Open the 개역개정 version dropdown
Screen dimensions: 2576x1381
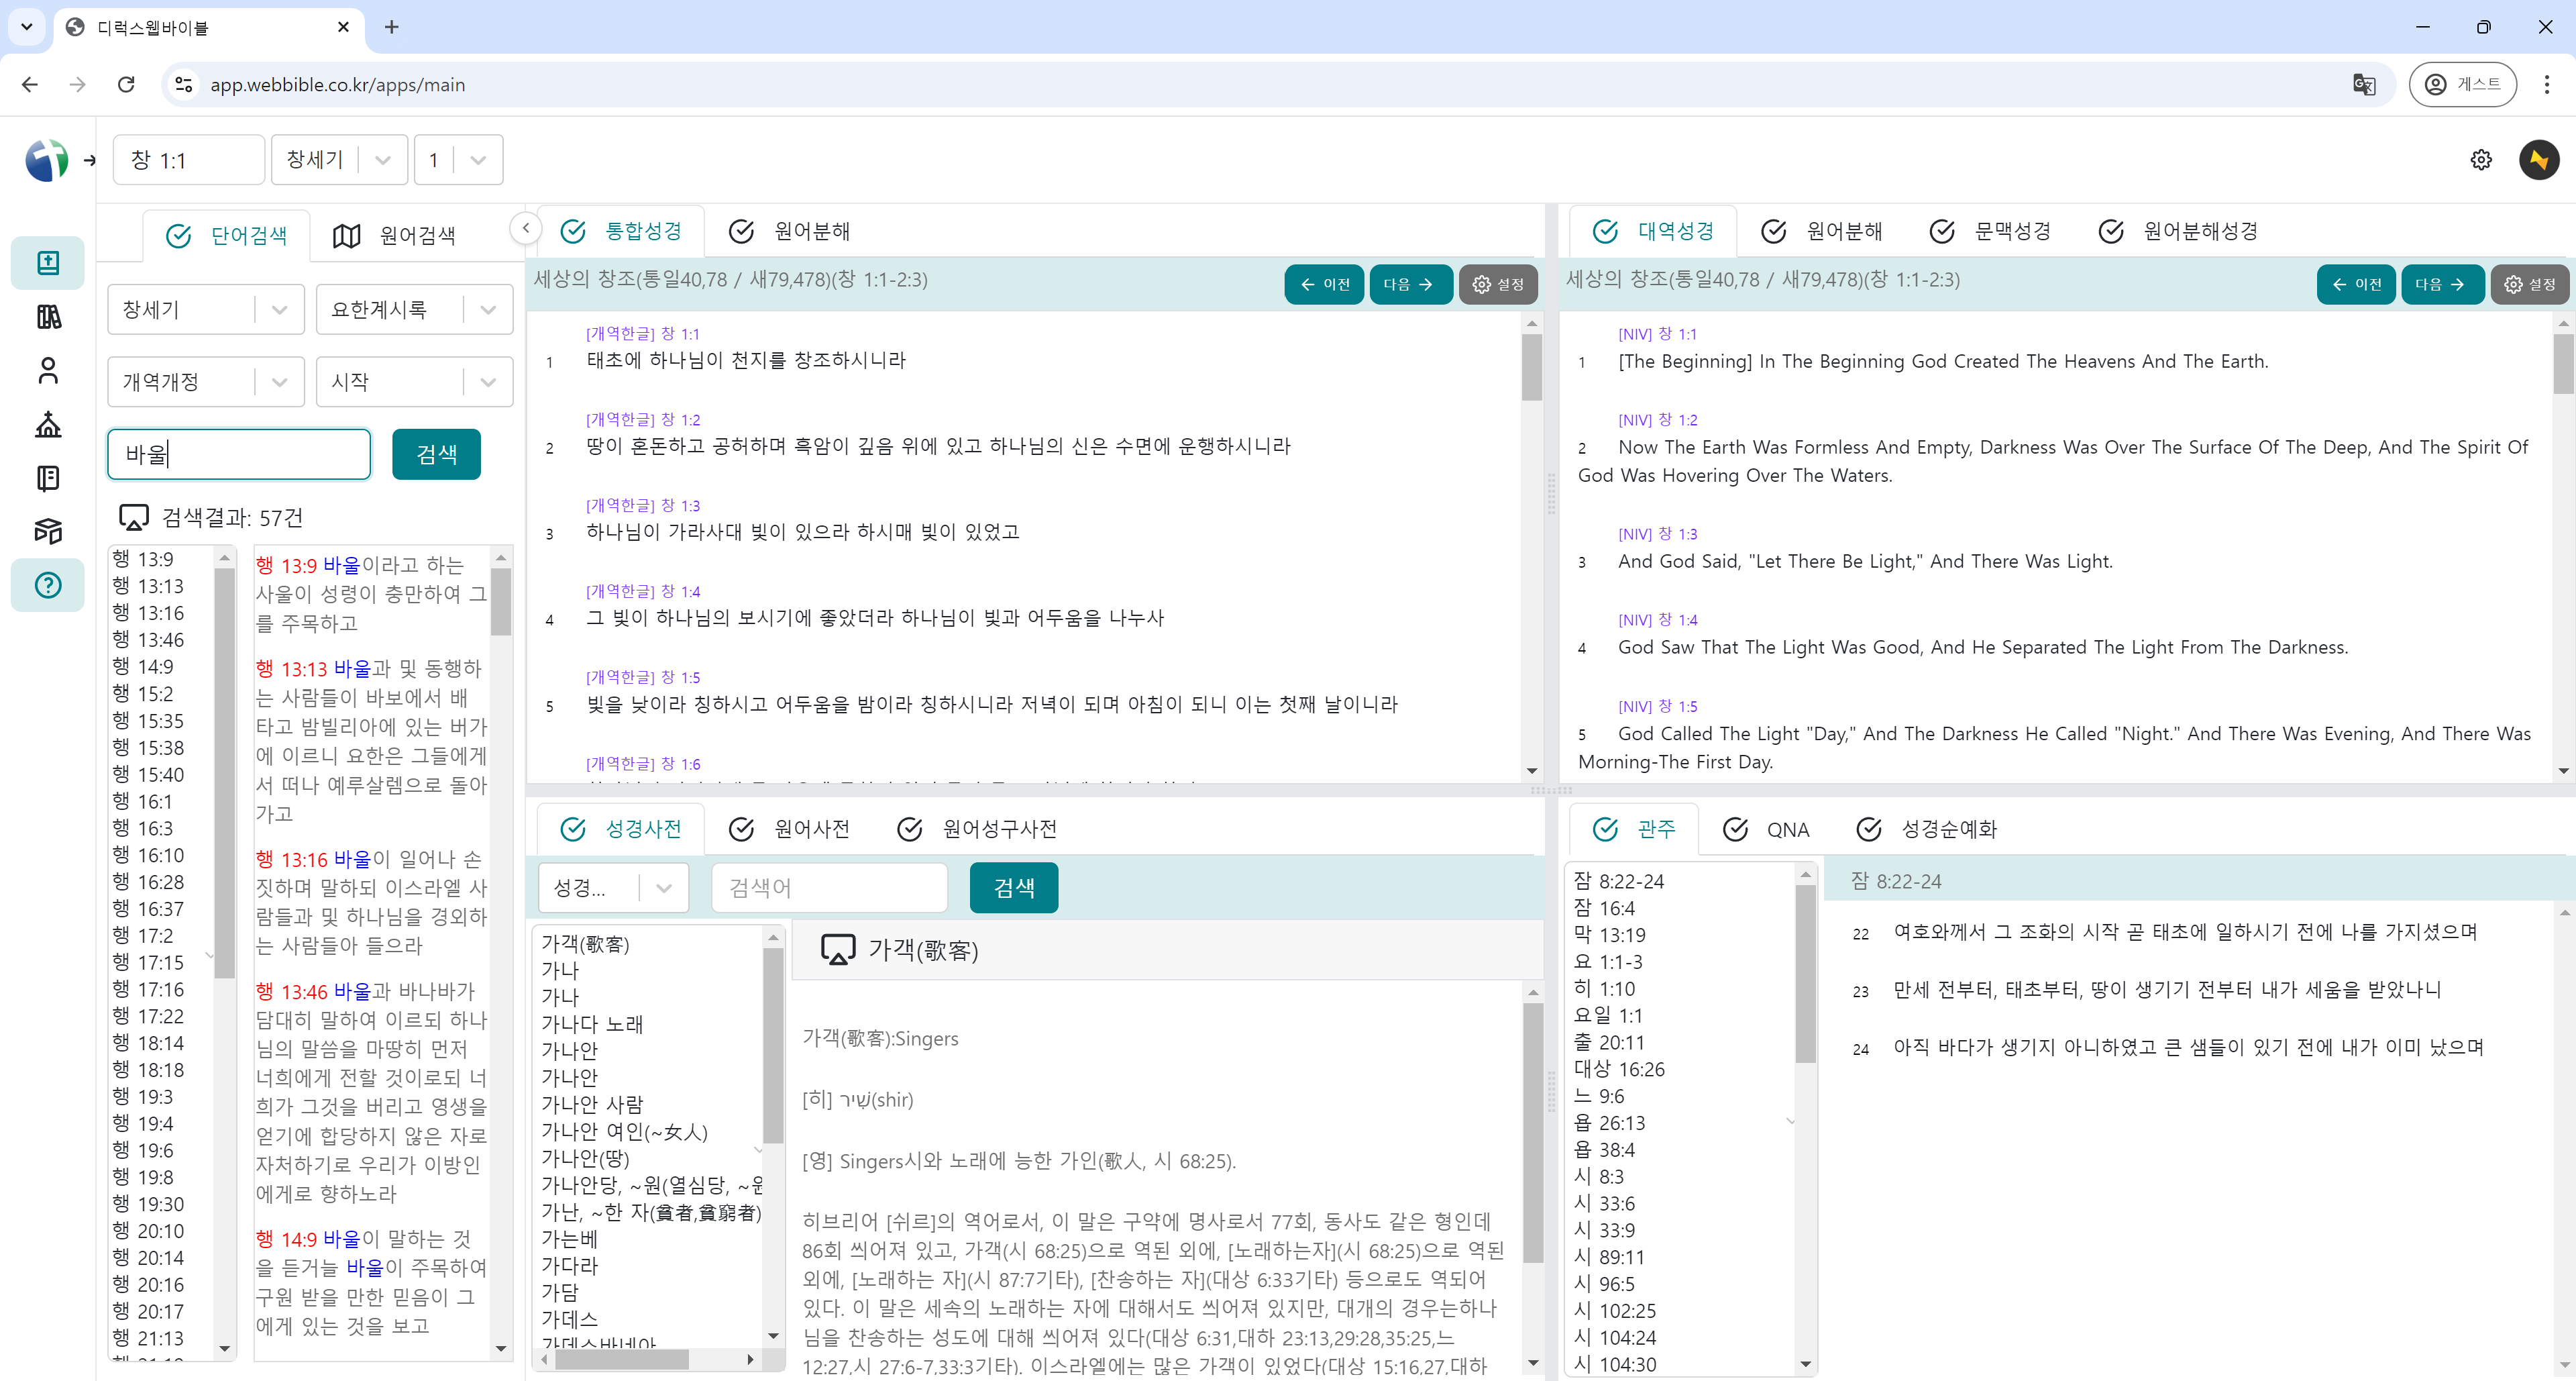(279, 382)
